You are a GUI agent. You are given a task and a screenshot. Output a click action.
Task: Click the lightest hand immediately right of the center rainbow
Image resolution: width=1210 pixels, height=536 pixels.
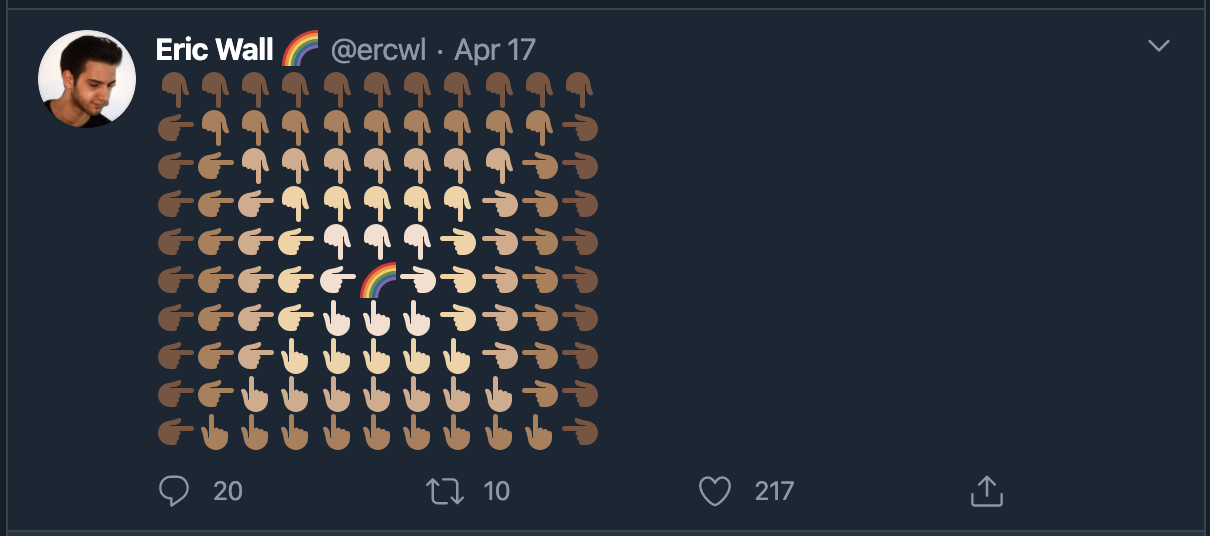pyautogui.click(x=418, y=282)
